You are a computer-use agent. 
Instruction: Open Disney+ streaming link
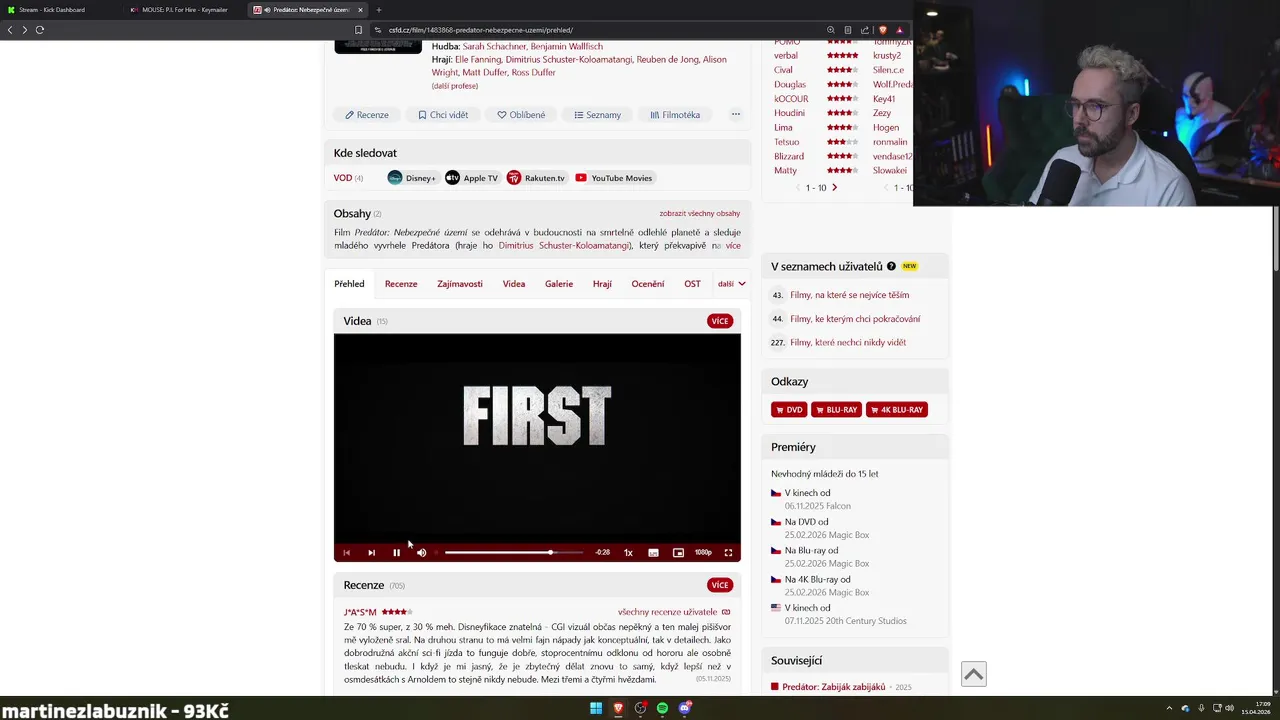coord(412,178)
